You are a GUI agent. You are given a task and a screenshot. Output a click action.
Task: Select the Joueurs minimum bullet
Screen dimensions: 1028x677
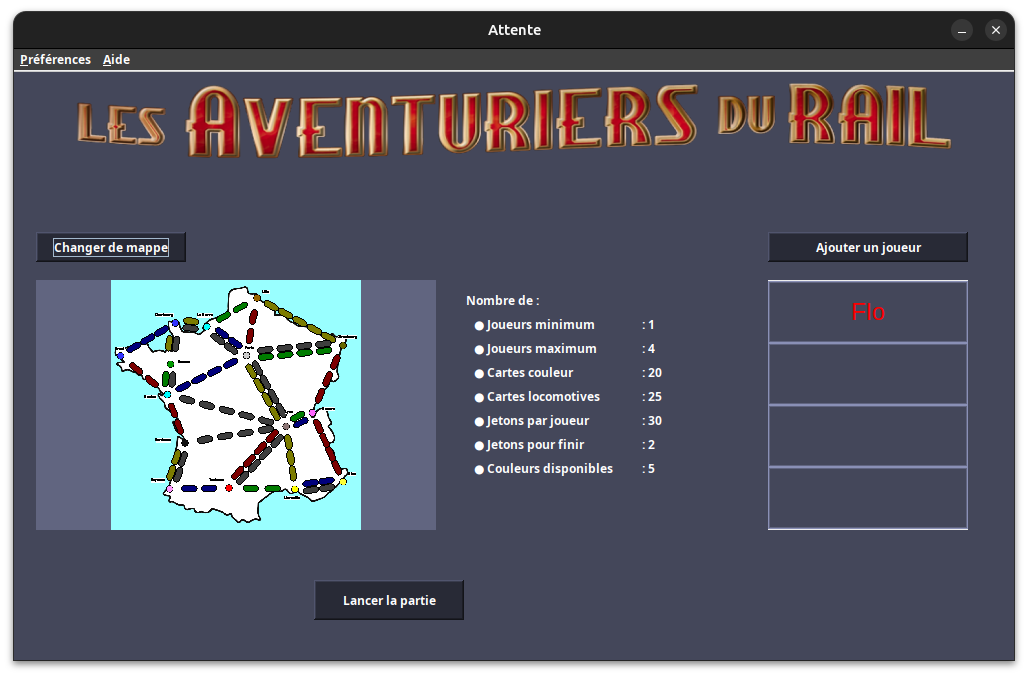click(479, 326)
